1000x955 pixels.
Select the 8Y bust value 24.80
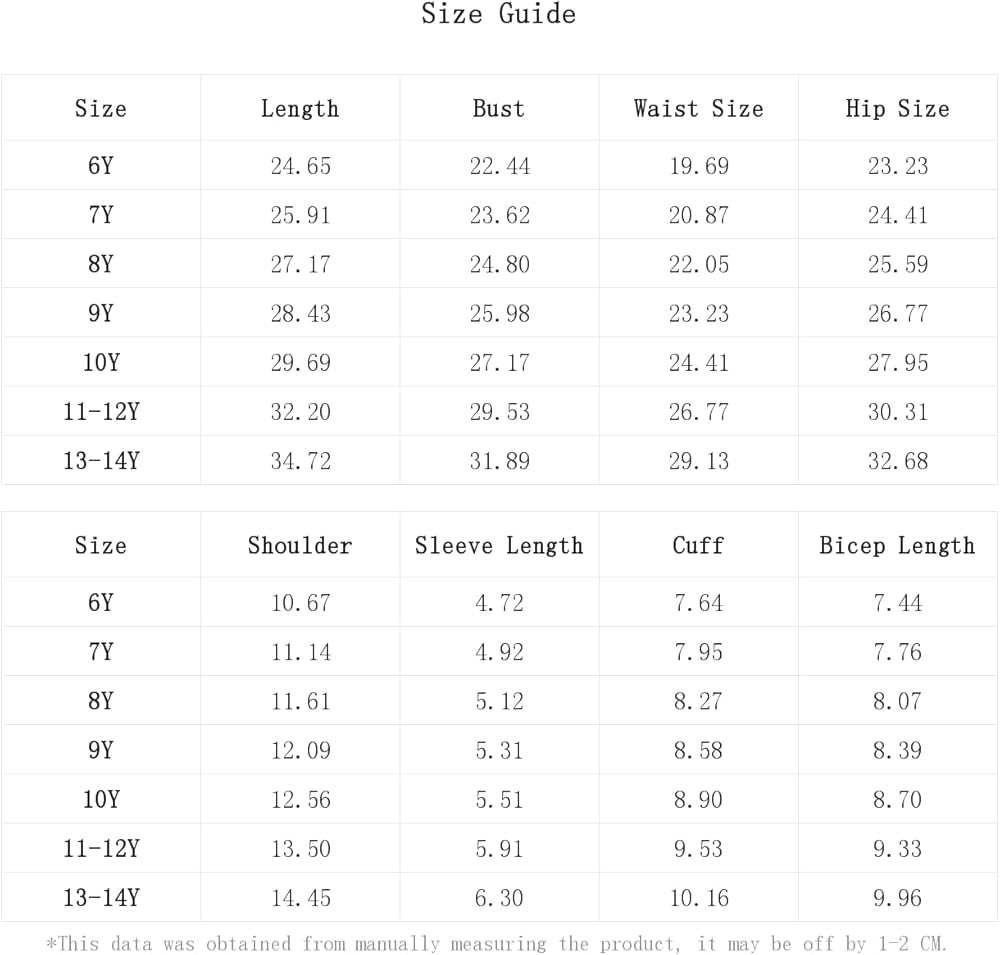[499, 265]
